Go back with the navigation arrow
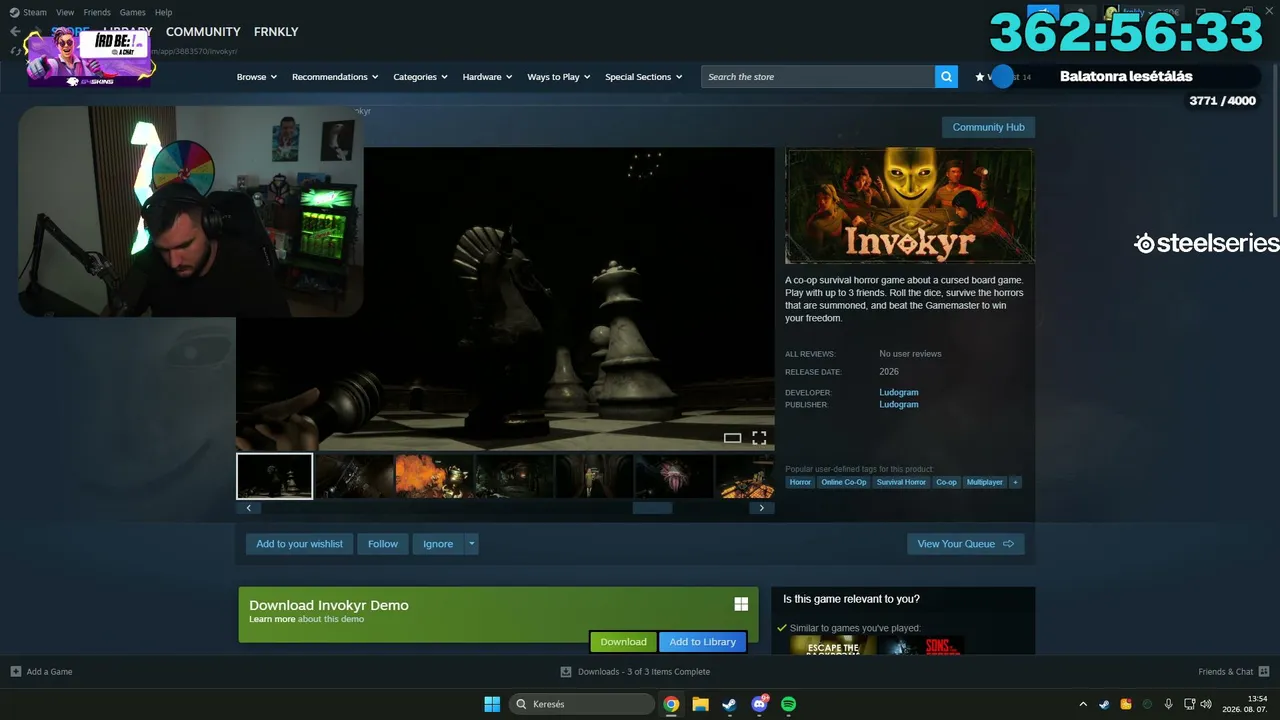 (x=15, y=31)
